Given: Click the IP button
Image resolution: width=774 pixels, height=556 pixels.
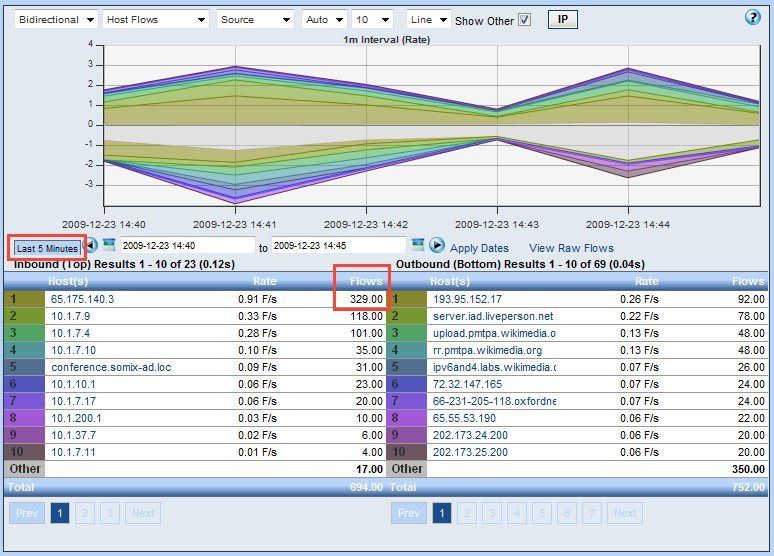Looking at the screenshot, I should pyautogui.click(x=563, y=19).
